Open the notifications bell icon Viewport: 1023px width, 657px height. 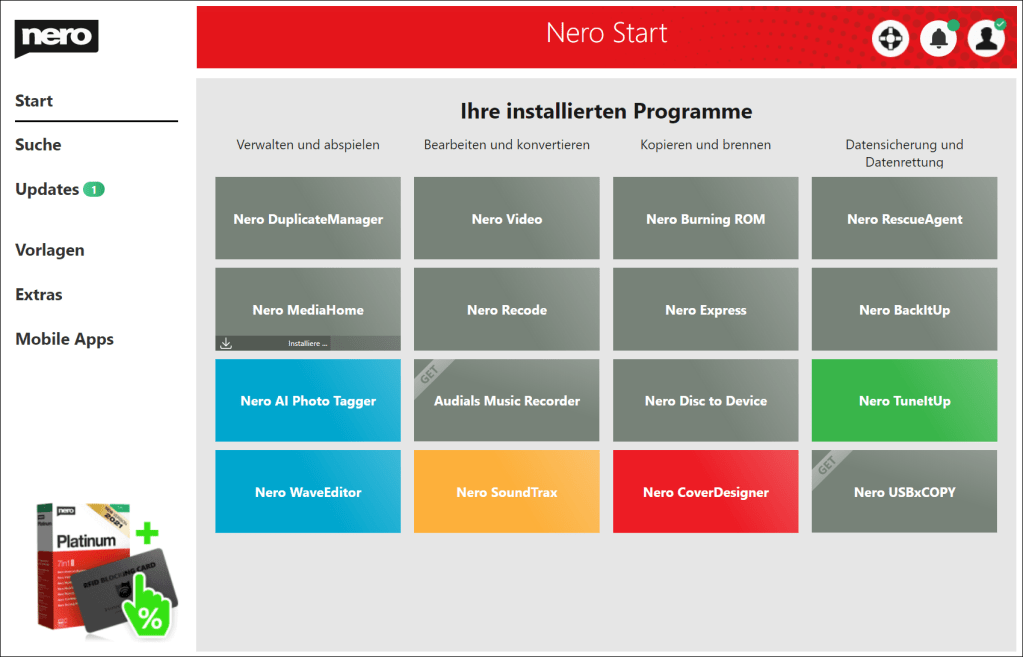(938, 39)
